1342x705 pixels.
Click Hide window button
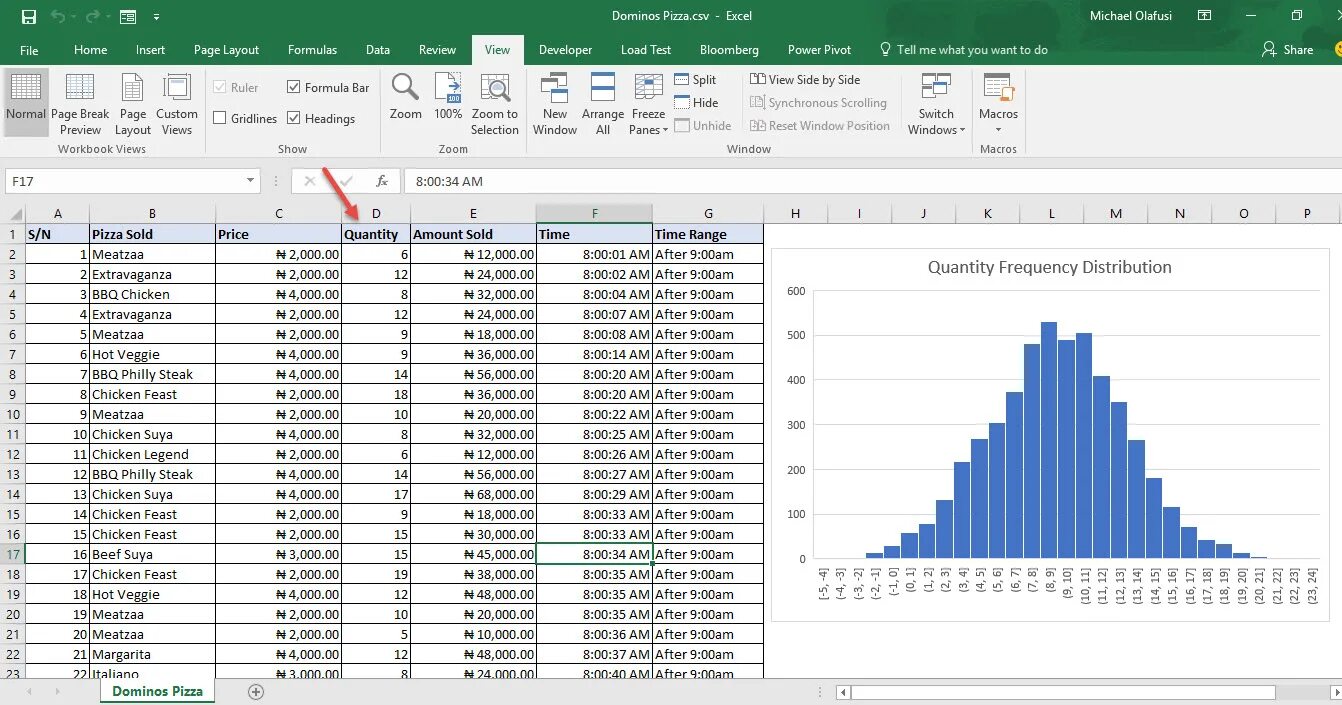coord(696,103)
